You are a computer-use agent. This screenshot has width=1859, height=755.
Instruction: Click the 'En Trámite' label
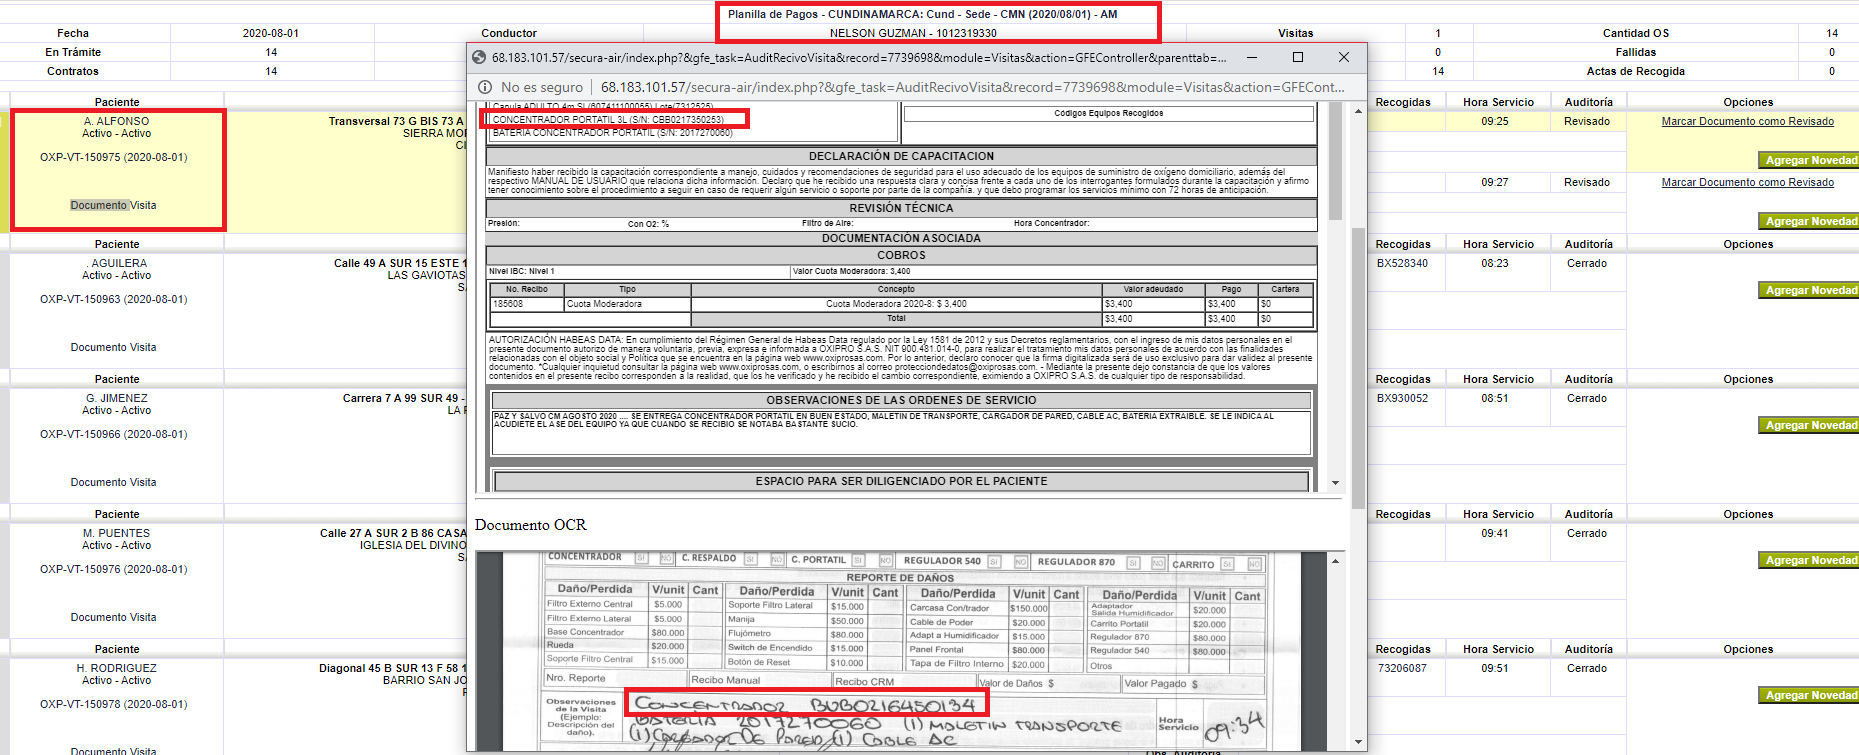(73, 52)
